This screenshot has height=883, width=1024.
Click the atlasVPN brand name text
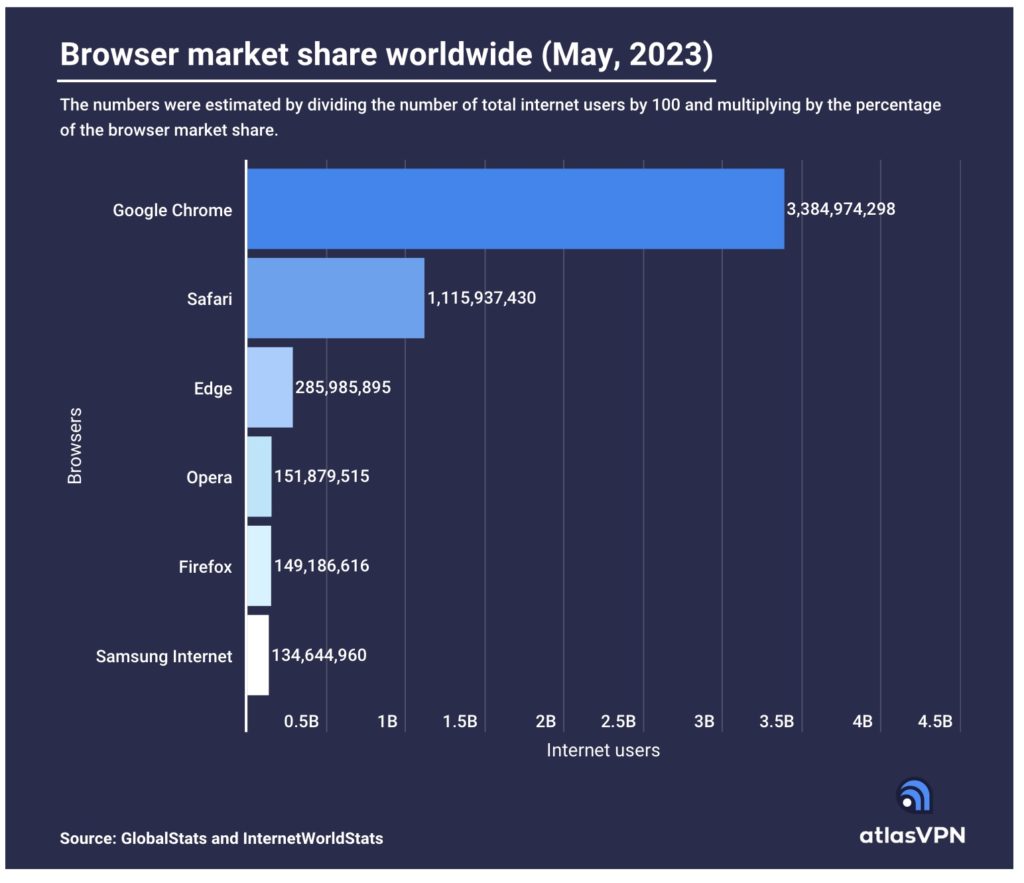[x=913, y=835]
